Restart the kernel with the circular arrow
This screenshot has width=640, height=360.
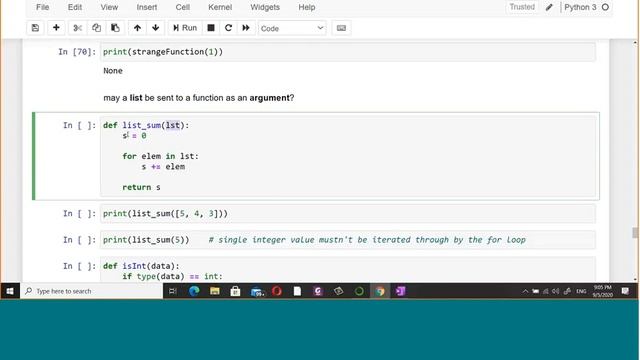point(228,28)
